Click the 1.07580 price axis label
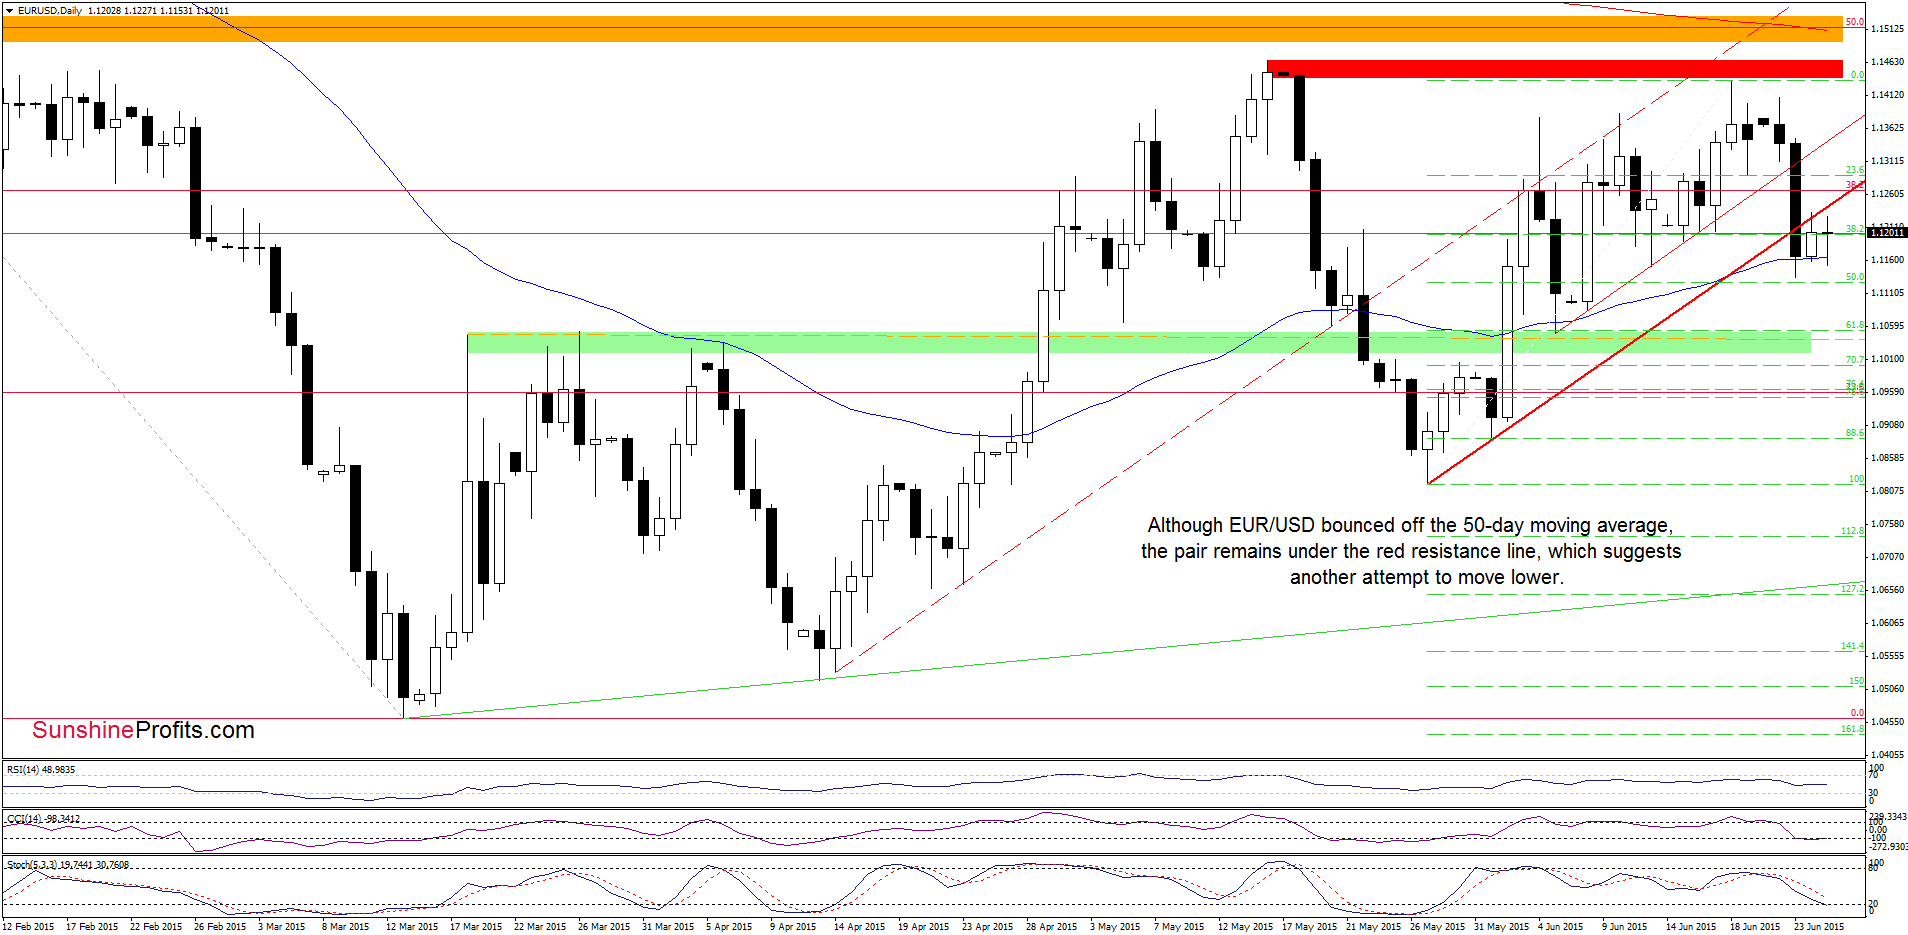 click(x=1888, y=524)
